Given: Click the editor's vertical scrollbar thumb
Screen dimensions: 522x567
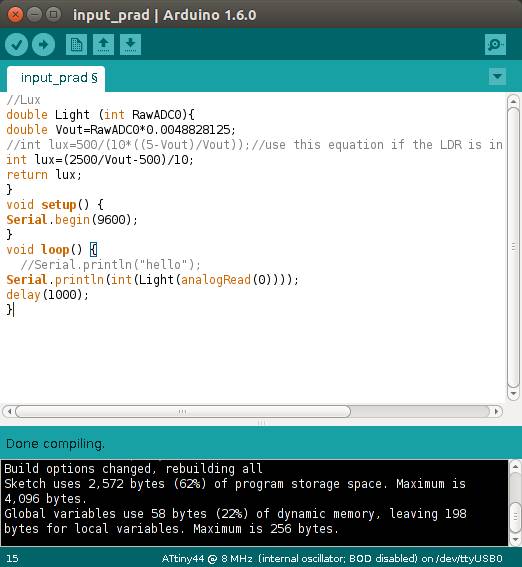Looking at the screenshot, I should point(513,247).
